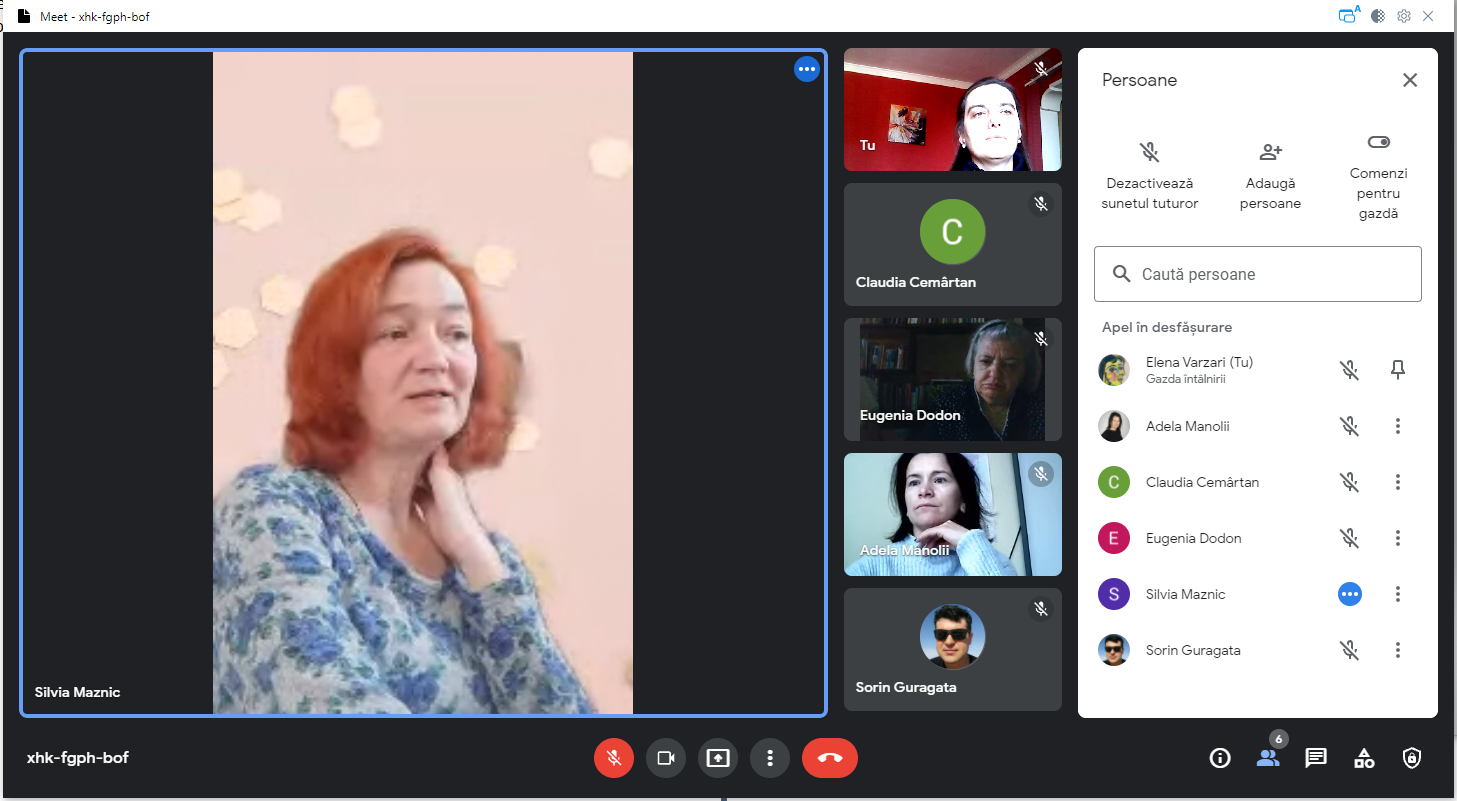Select Eugenia Dodon video thumbnail
The image size is (1457, 801).
click(x=952, y=380)
